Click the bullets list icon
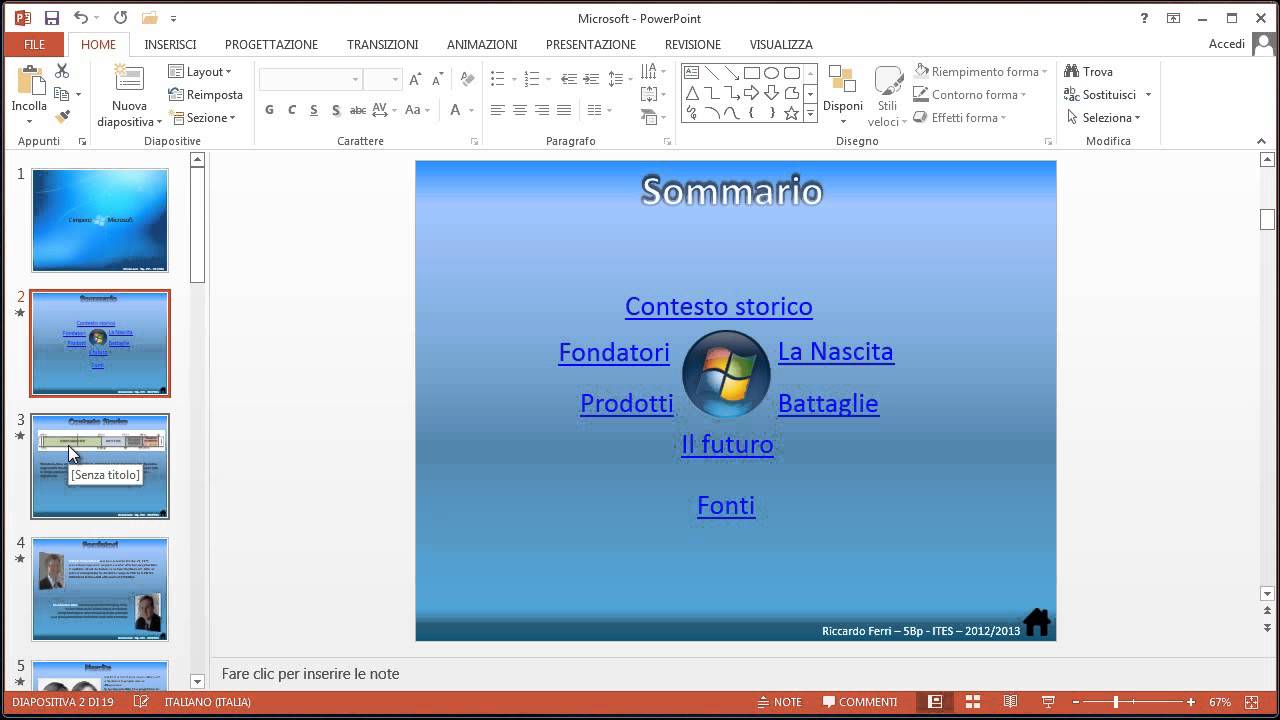 click(x=497, y=79)
